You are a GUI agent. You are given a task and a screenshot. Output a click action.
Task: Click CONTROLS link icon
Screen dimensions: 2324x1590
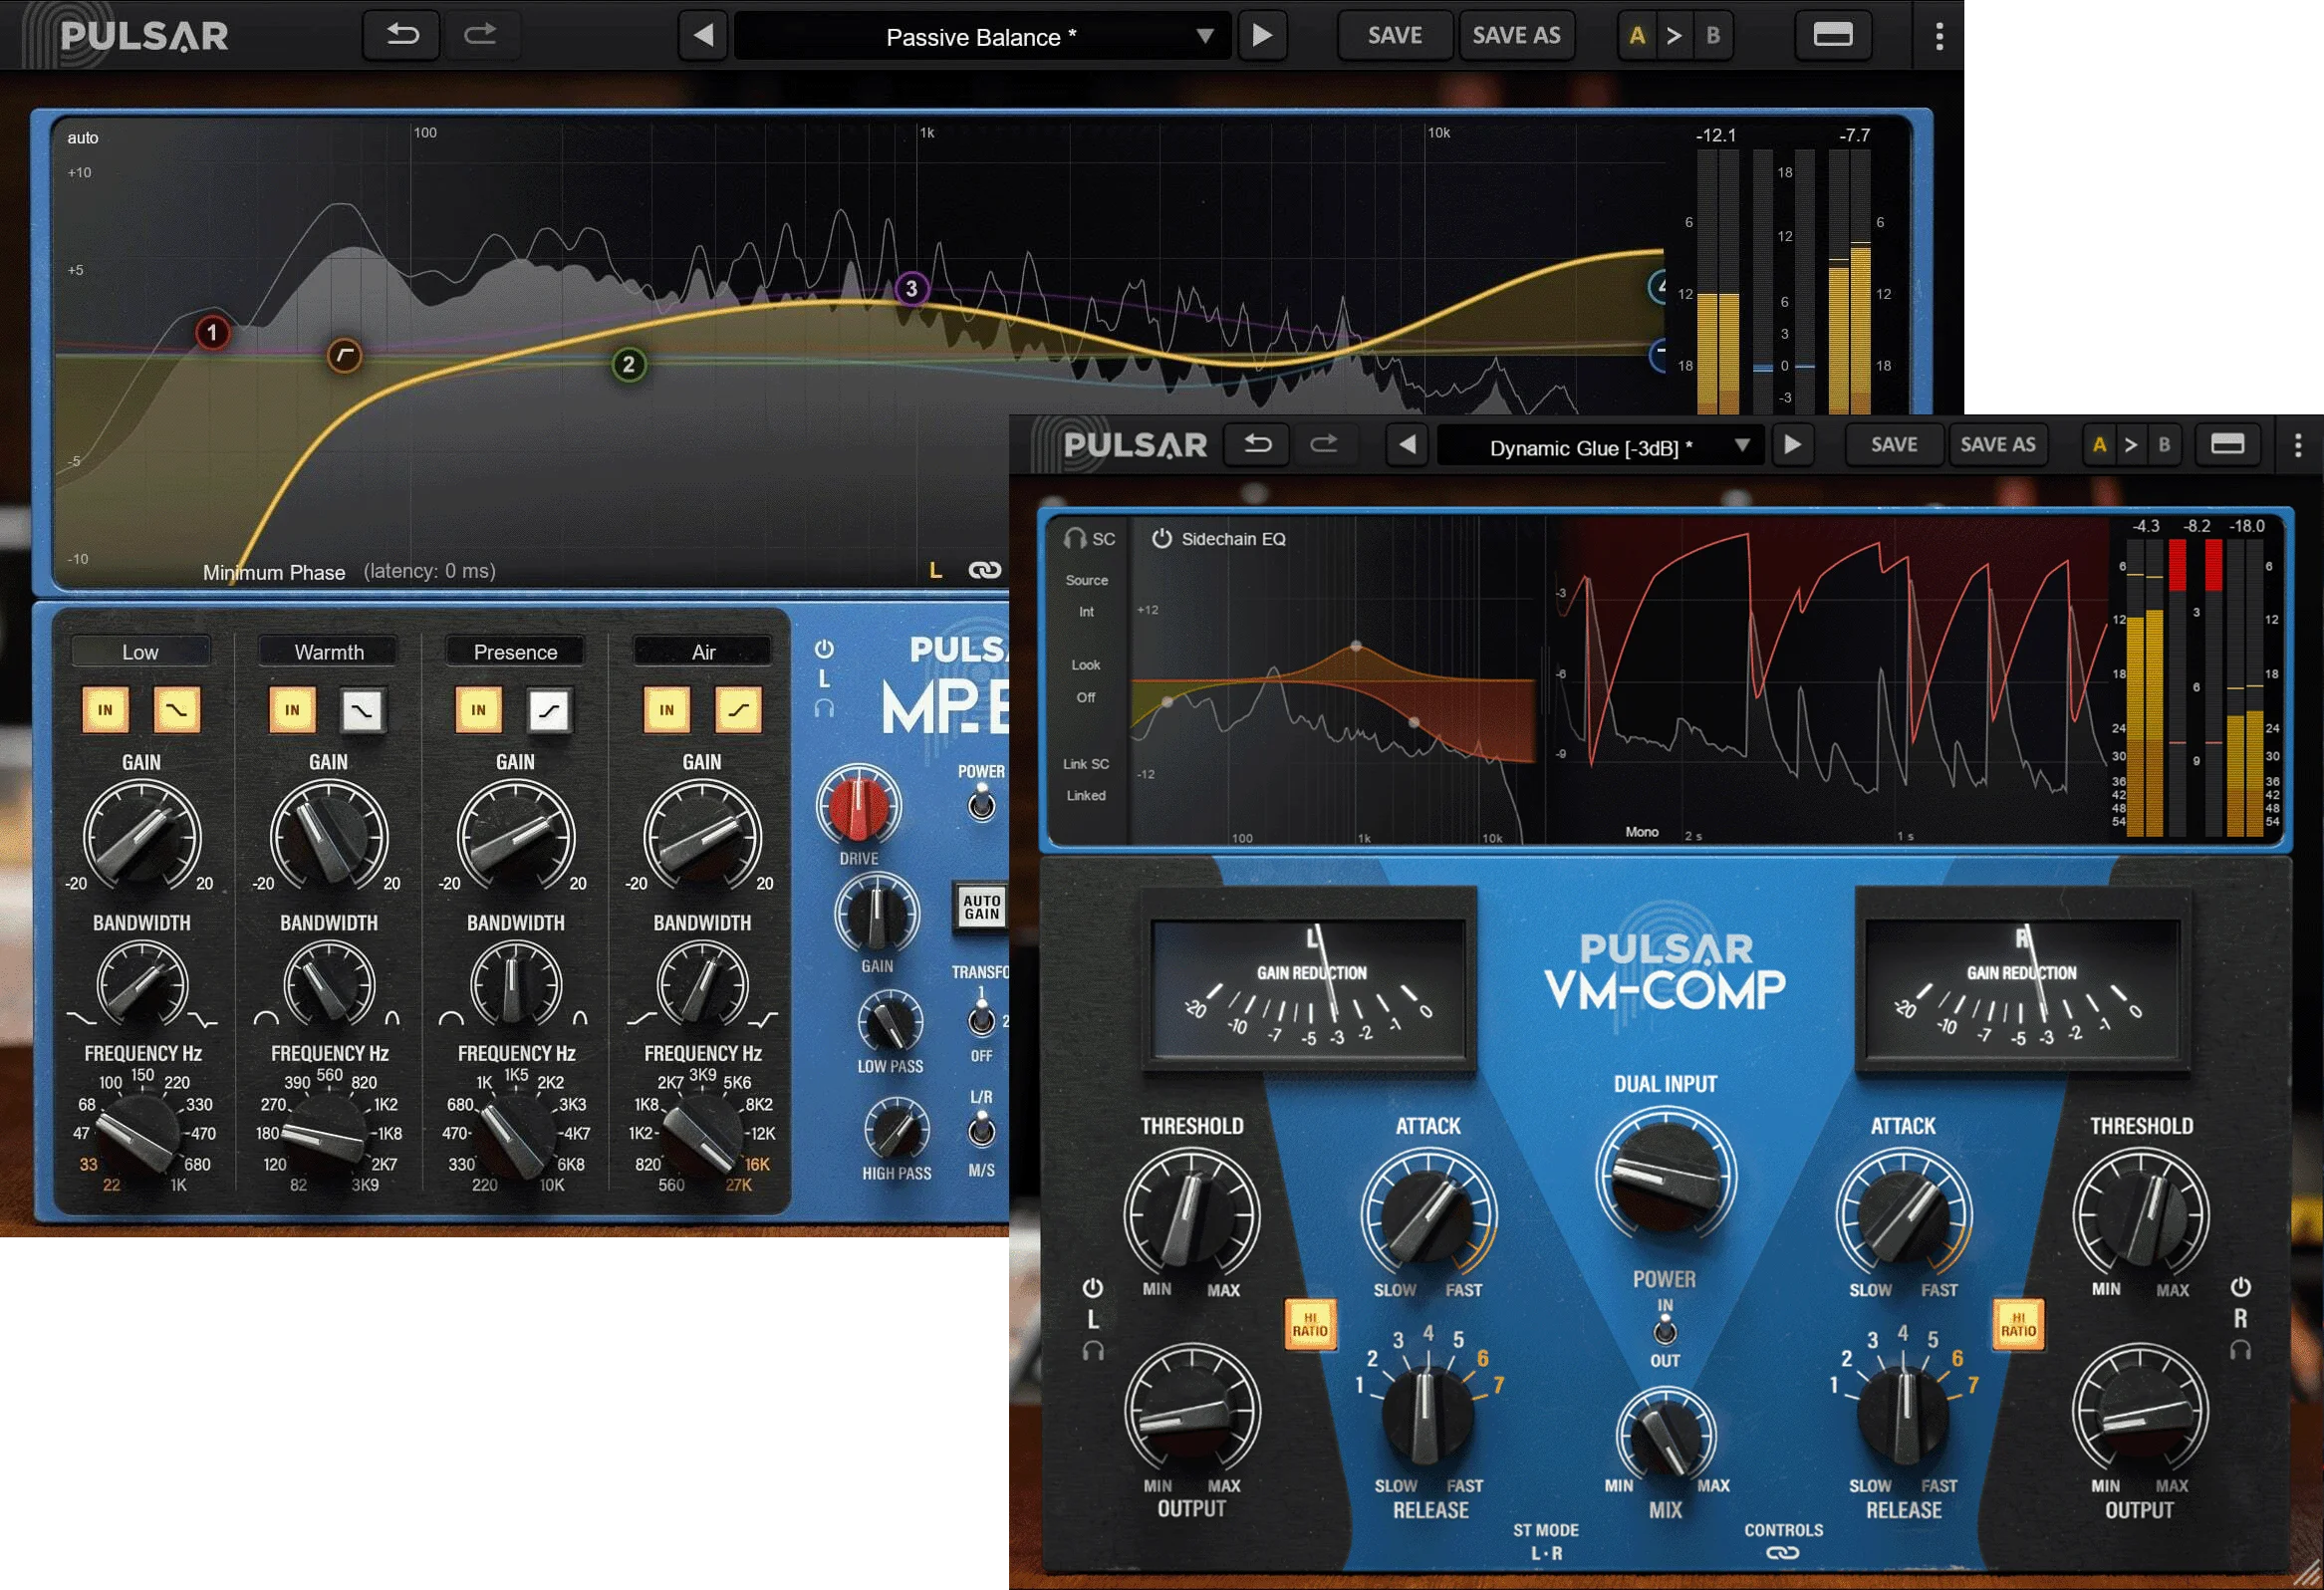(x=1782, y=1553)
